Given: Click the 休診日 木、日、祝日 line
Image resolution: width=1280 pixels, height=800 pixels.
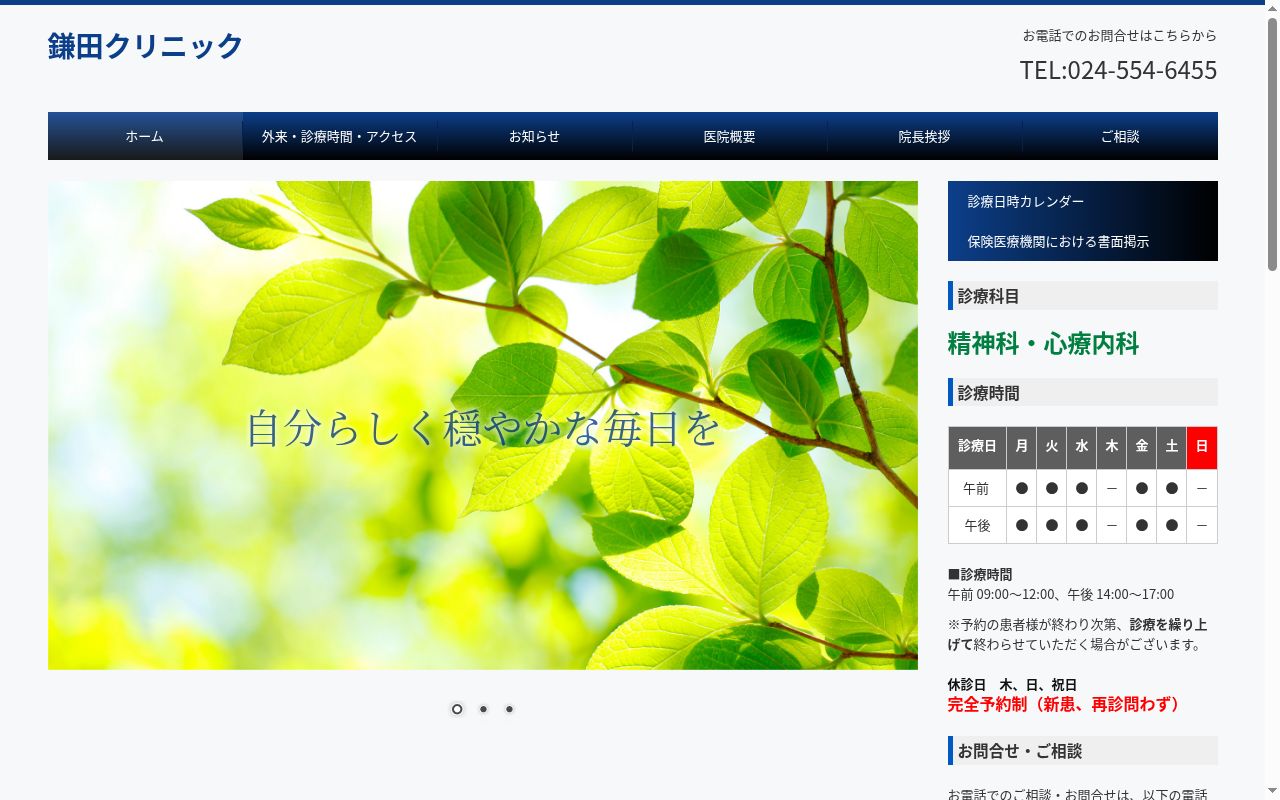Looking at the screenshot, I should tap(1012, 685).
